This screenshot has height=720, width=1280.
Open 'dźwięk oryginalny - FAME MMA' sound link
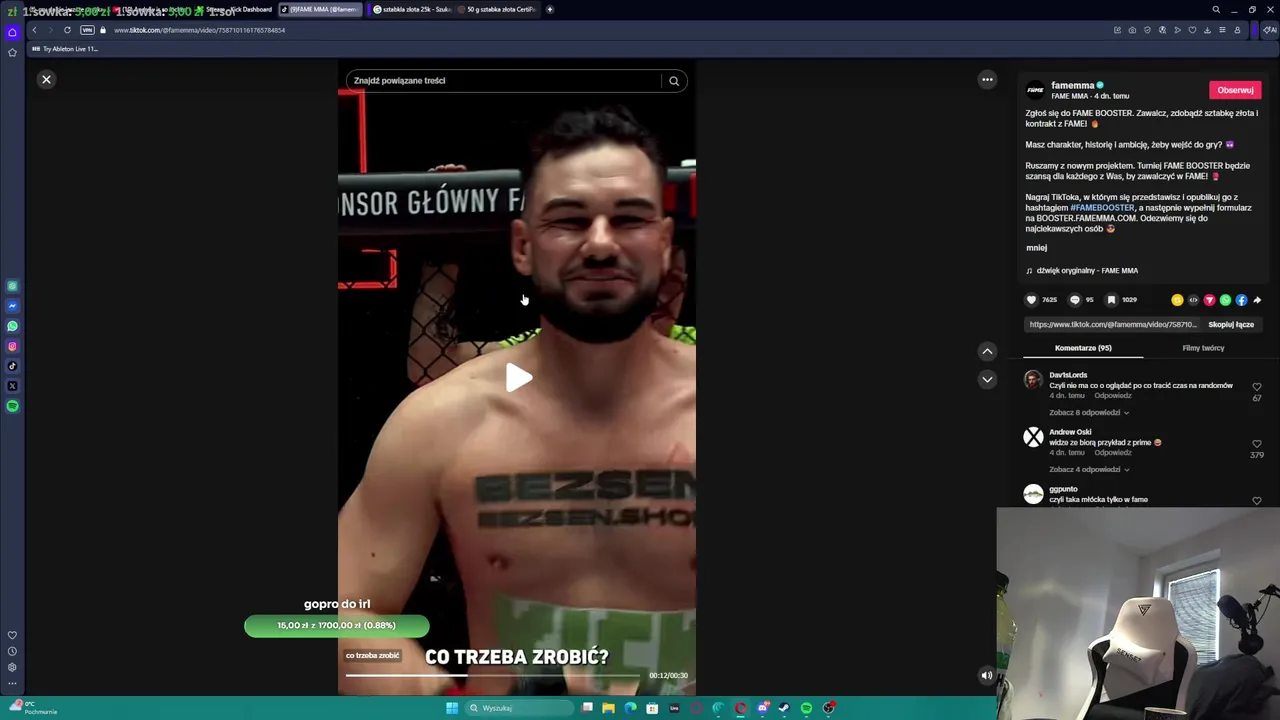click(1087, 271)
